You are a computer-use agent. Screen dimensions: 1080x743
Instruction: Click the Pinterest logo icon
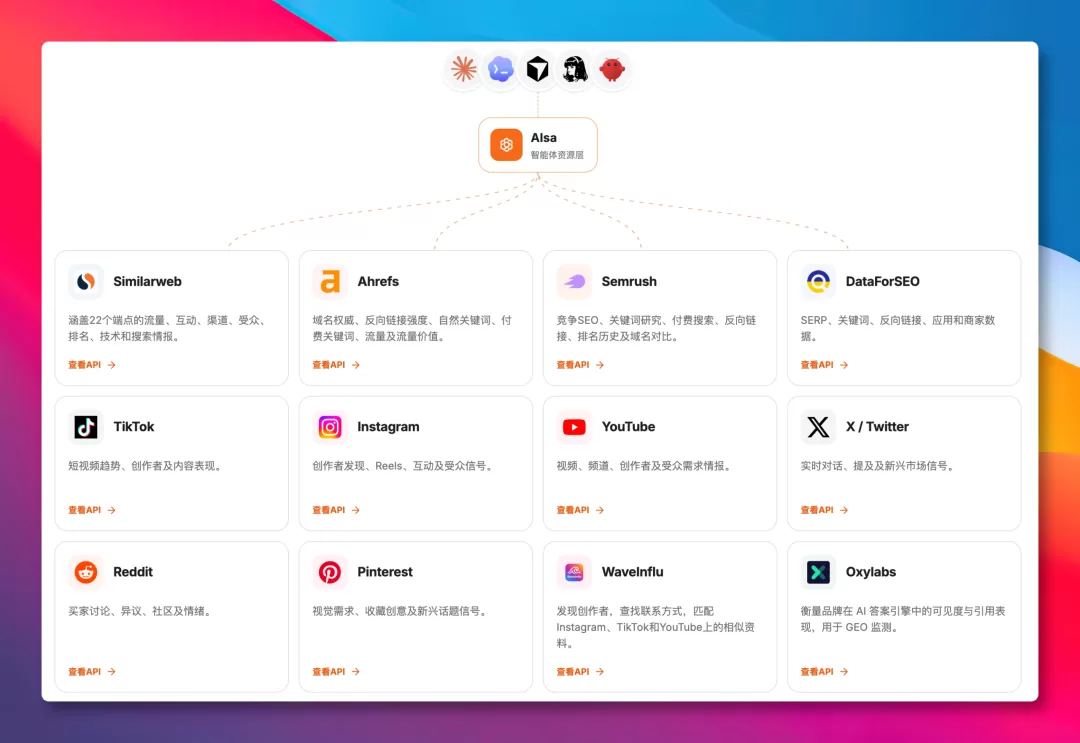pos(330,572)
